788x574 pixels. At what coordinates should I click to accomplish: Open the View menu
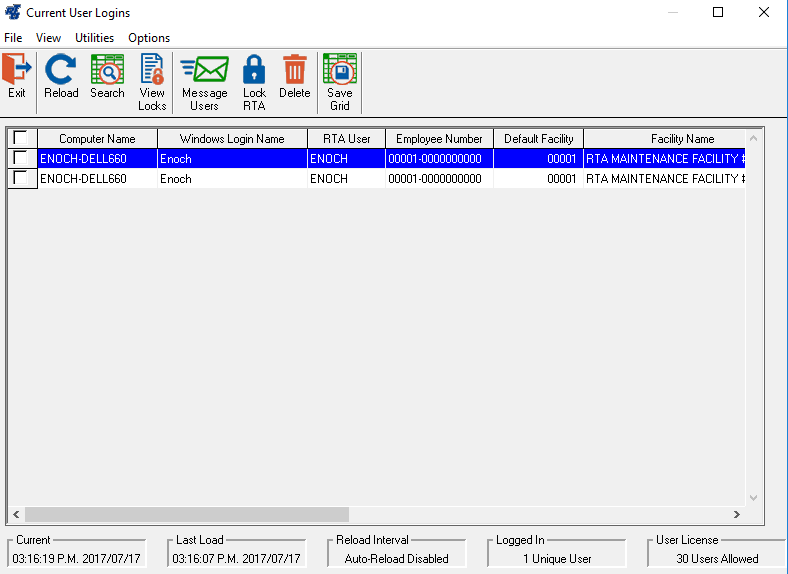(x=48, y=38)
